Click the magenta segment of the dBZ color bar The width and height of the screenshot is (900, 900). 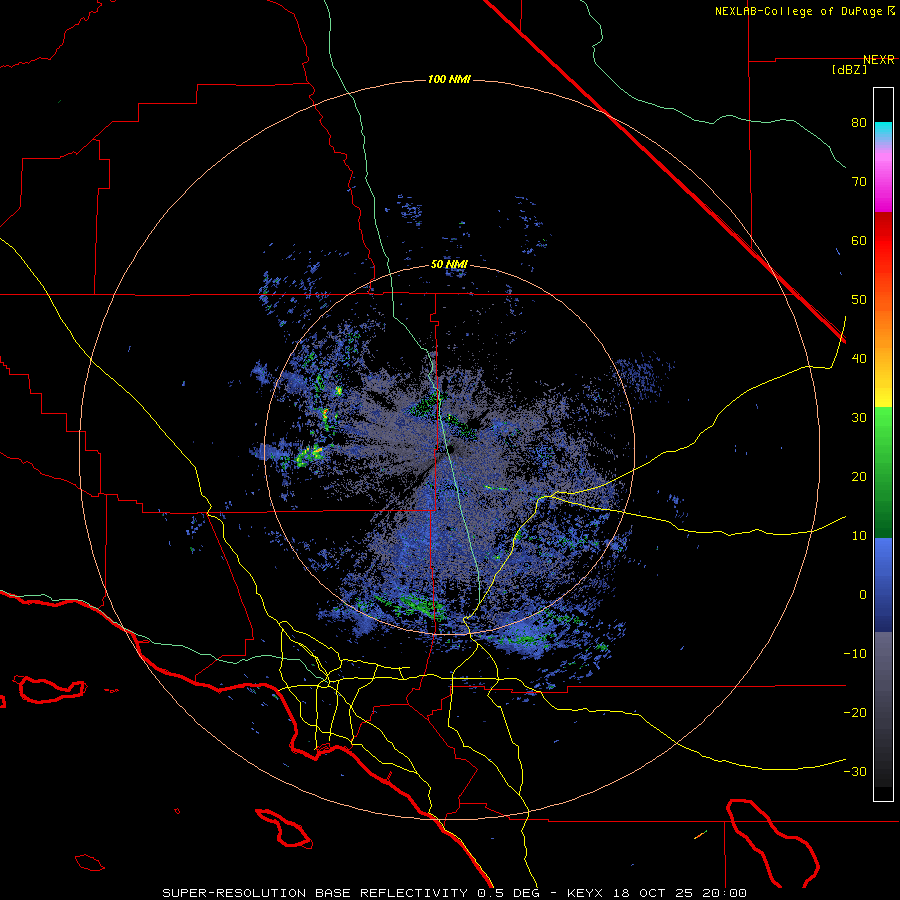(x=883, y=182)
